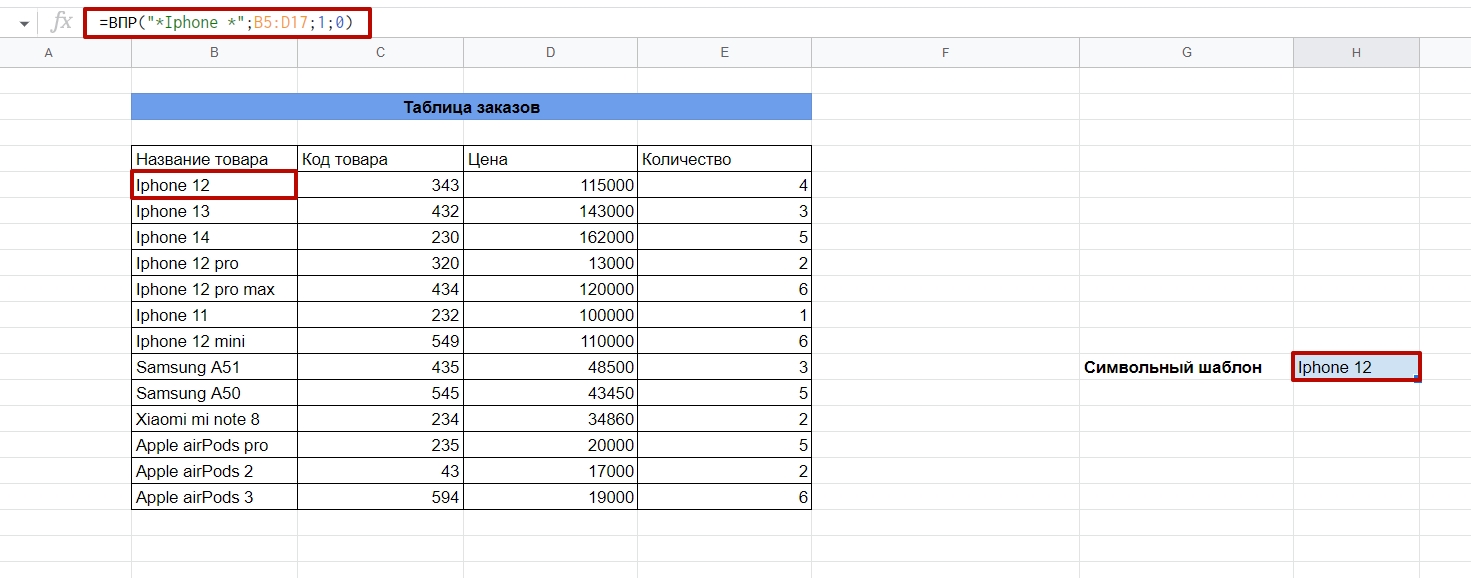Viewport: 1471px width, 578px height.
Task: Select the 'Количество' header cell
Action: [x=724, y=159]
